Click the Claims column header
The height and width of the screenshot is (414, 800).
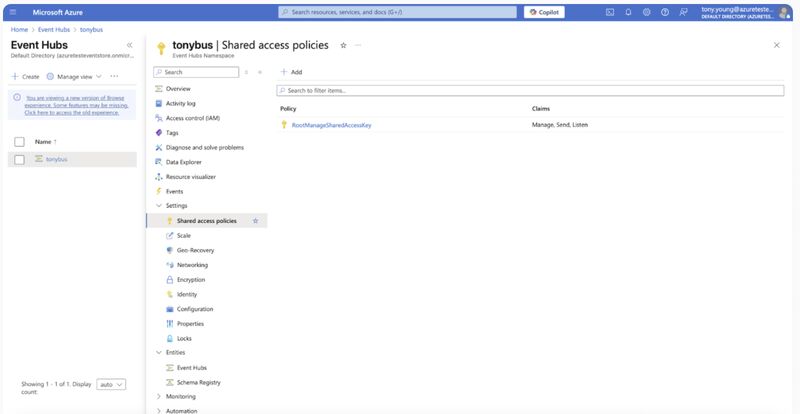pyautogui.click(x=541, y=109)
